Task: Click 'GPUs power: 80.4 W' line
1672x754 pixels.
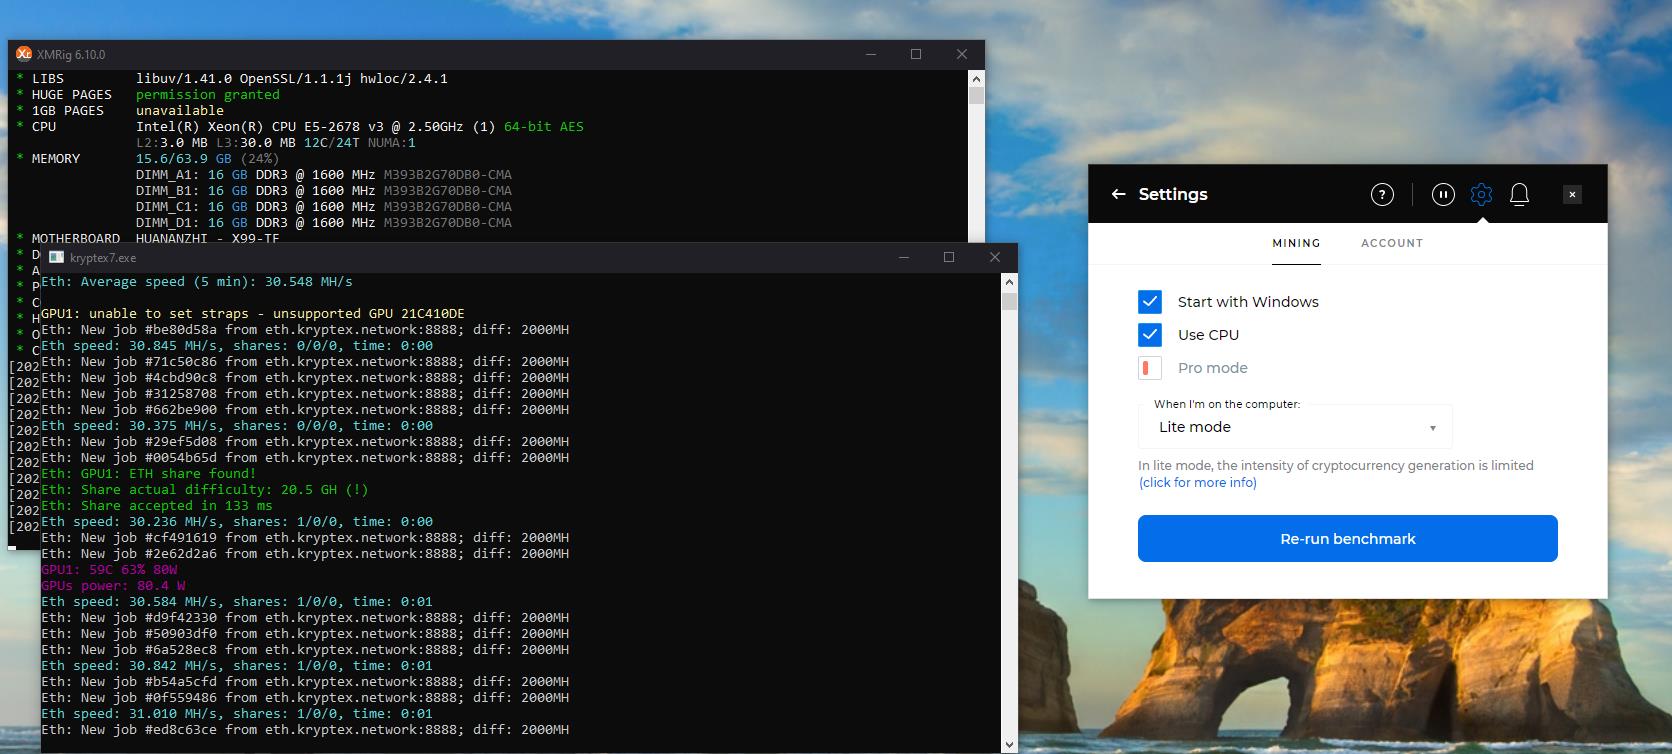Action: [x=113, y=585]
